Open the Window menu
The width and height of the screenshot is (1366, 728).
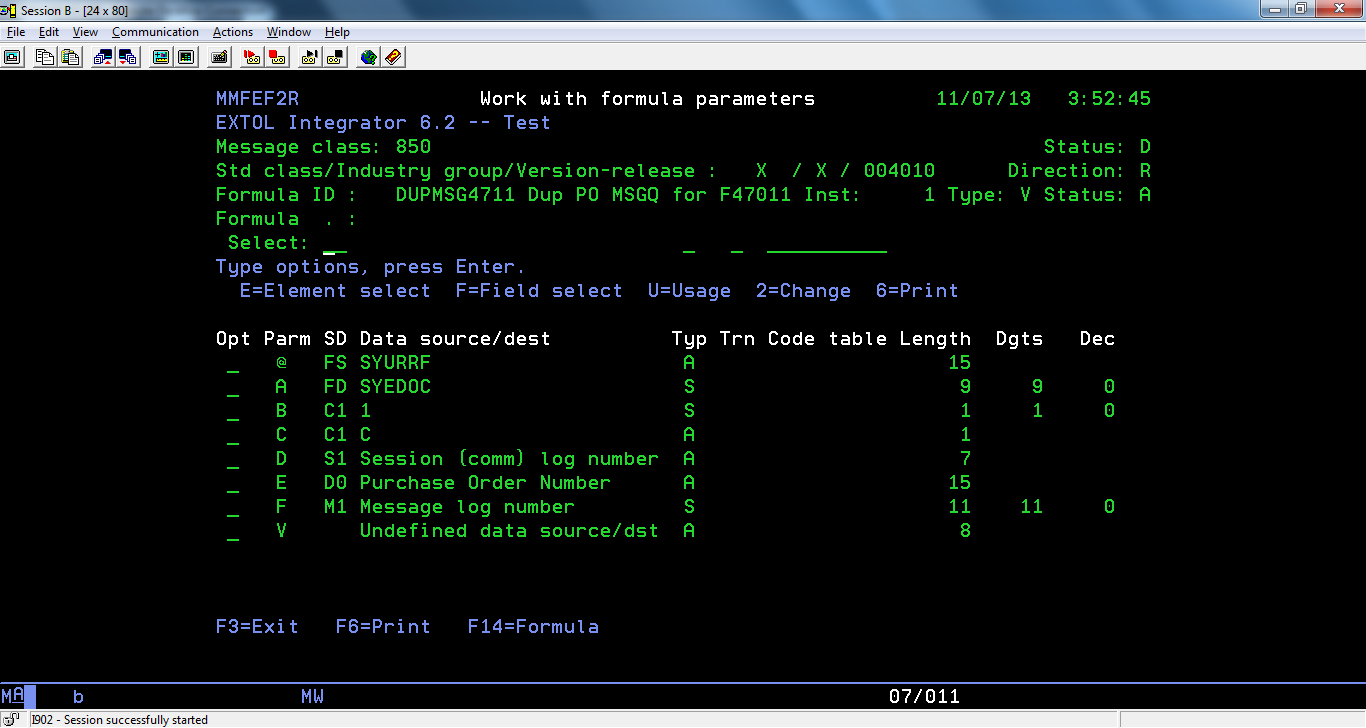point(289,32)
